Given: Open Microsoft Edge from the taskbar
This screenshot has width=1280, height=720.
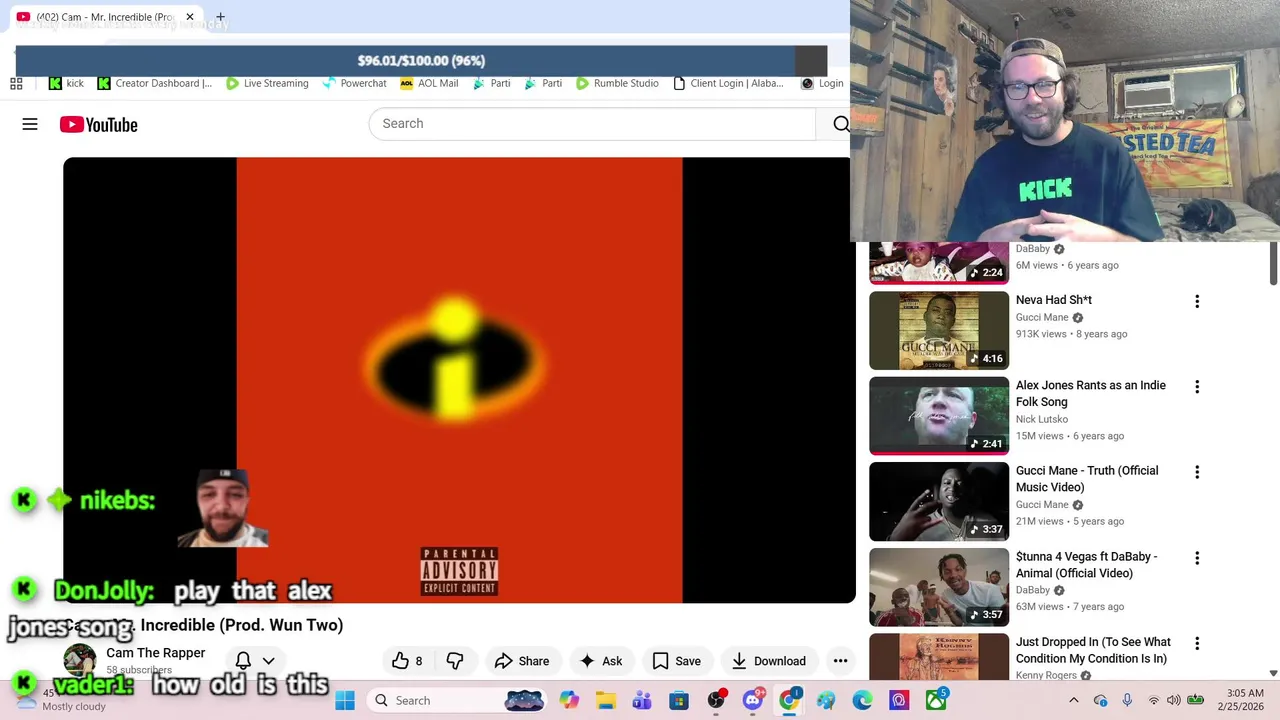Looking at the screenshot, I should pos(862,700).
